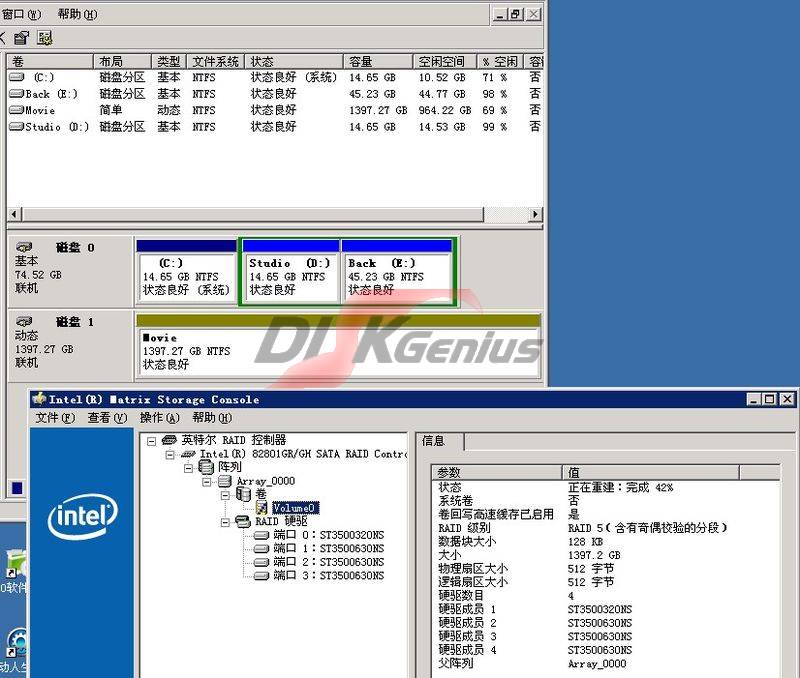Click the dark blue legend swatch in Disk Management
This screenshot has height=678, width=800.
[17, 488]
